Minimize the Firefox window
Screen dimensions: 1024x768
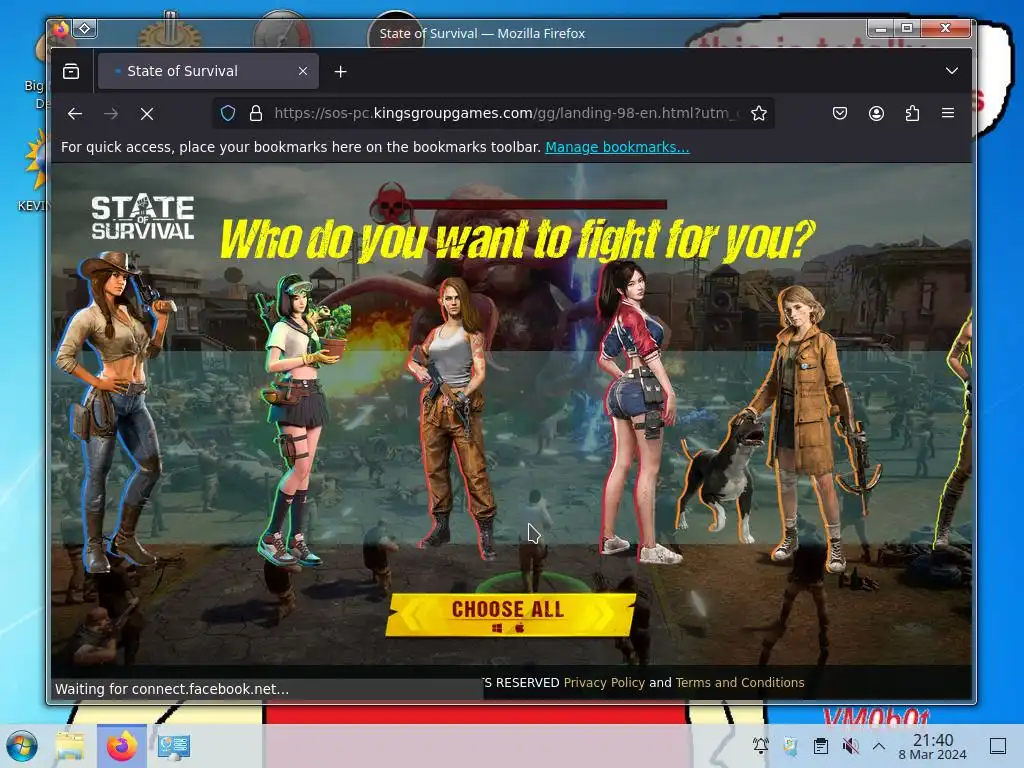(881, 28)
